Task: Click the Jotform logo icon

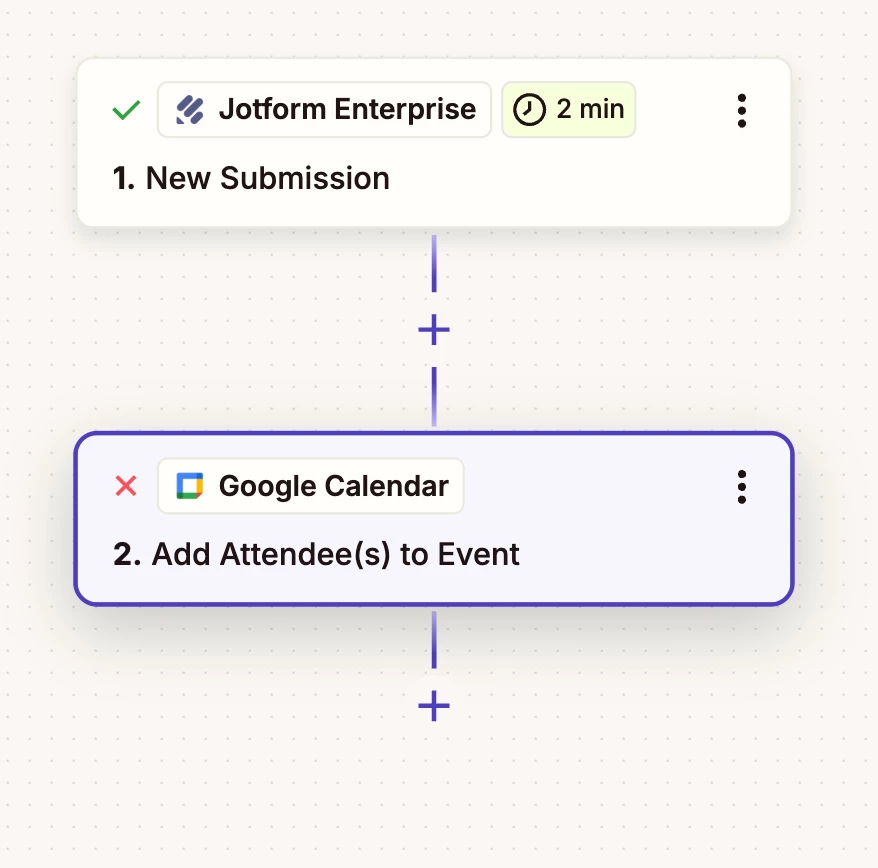Action: [x=190, y=110]
